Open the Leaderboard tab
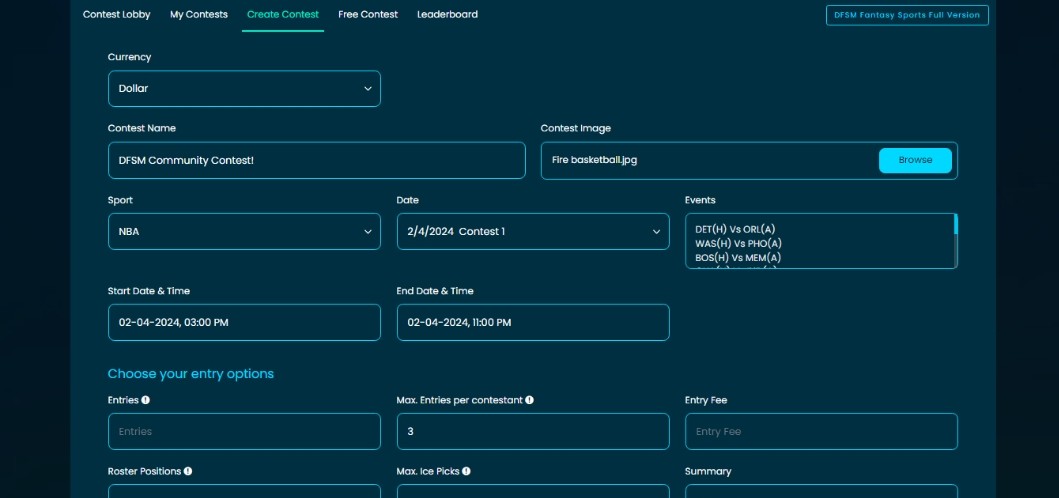The height and width of the screenshot is (498, 1059). (x=447, y=14)
